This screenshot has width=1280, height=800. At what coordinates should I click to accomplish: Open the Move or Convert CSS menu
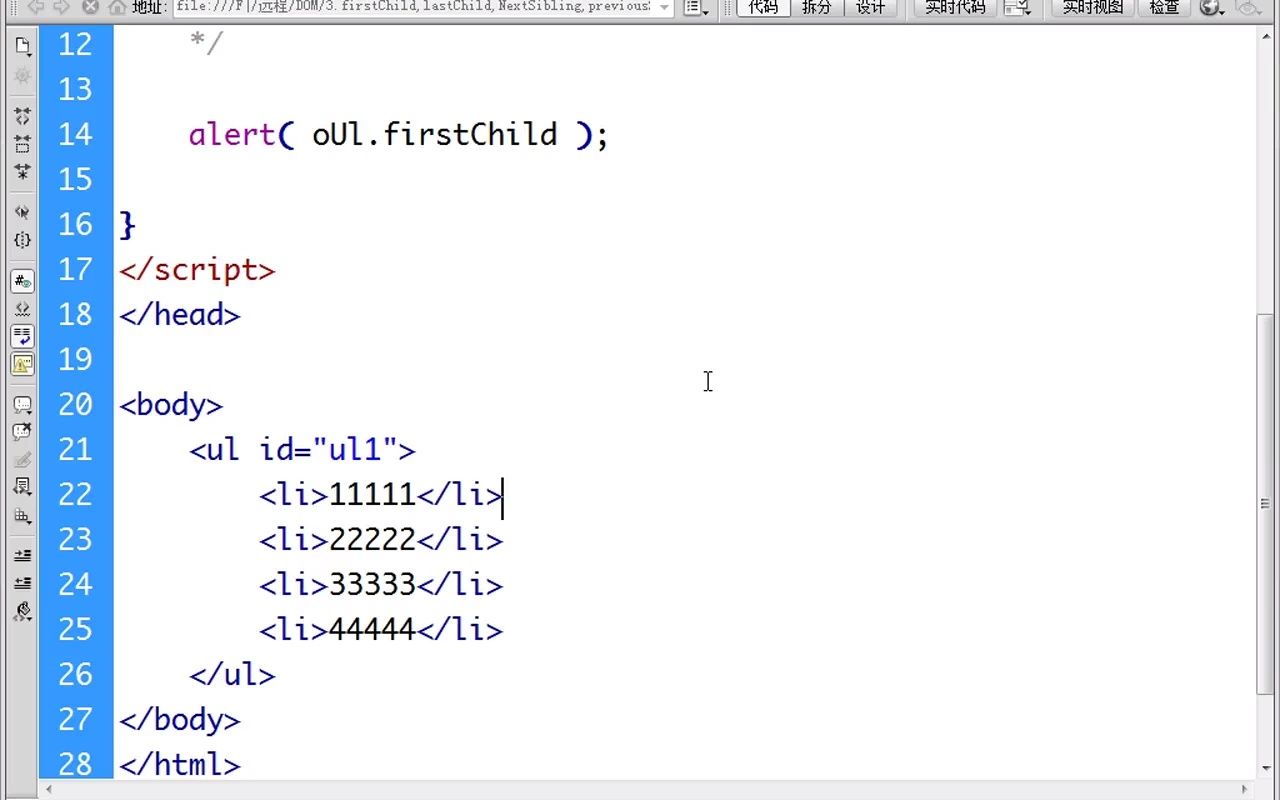pos(22,516)
